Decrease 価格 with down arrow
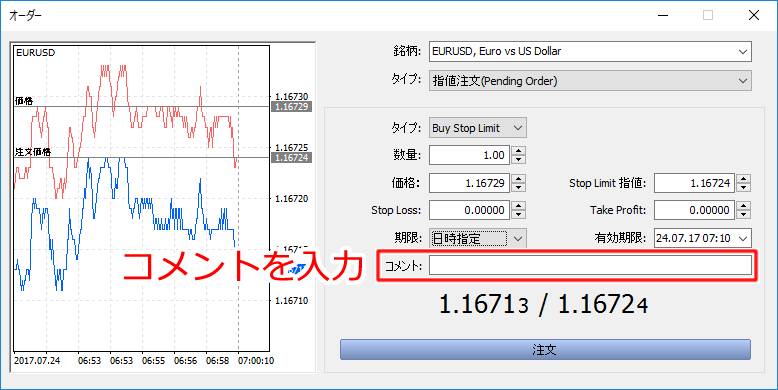The height and width of the screenshot is (390, 778). [518, 188]
